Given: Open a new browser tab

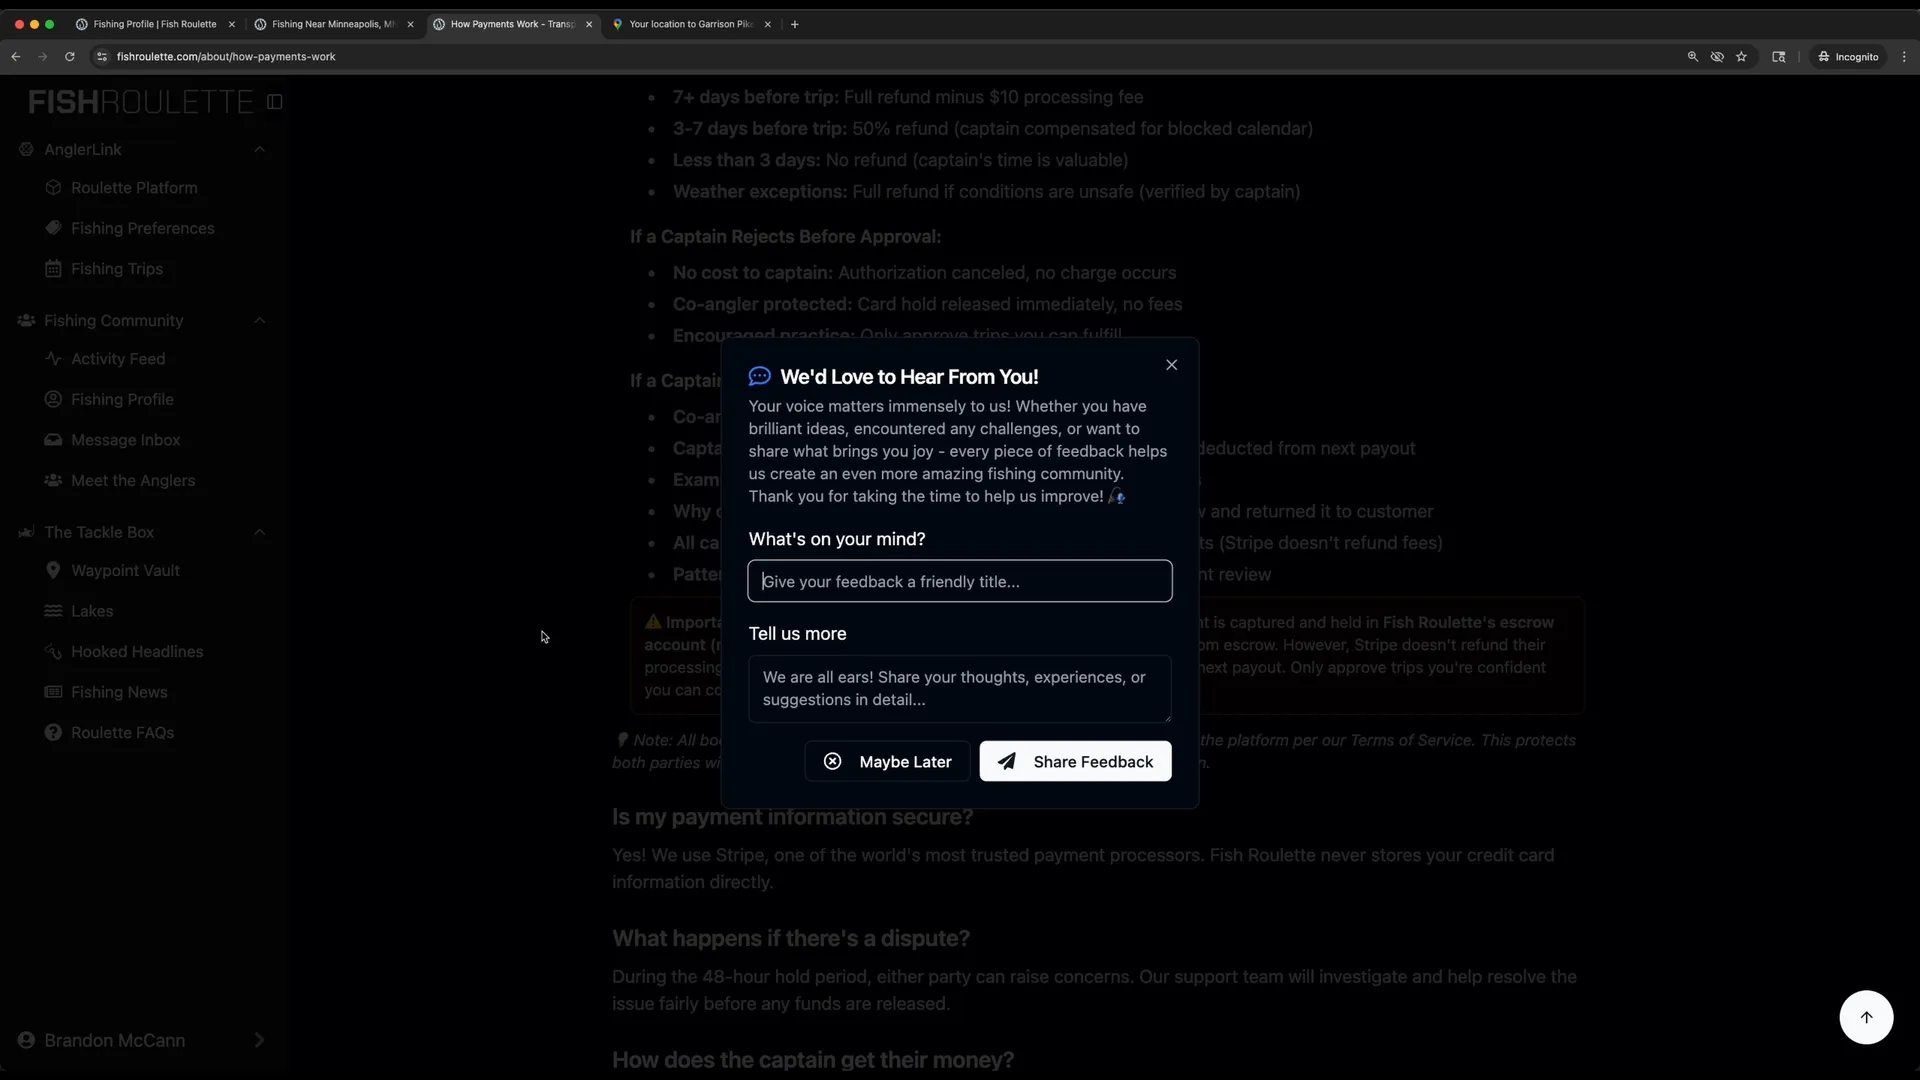Looking at the screenshot, I should [x=794, y=24].
